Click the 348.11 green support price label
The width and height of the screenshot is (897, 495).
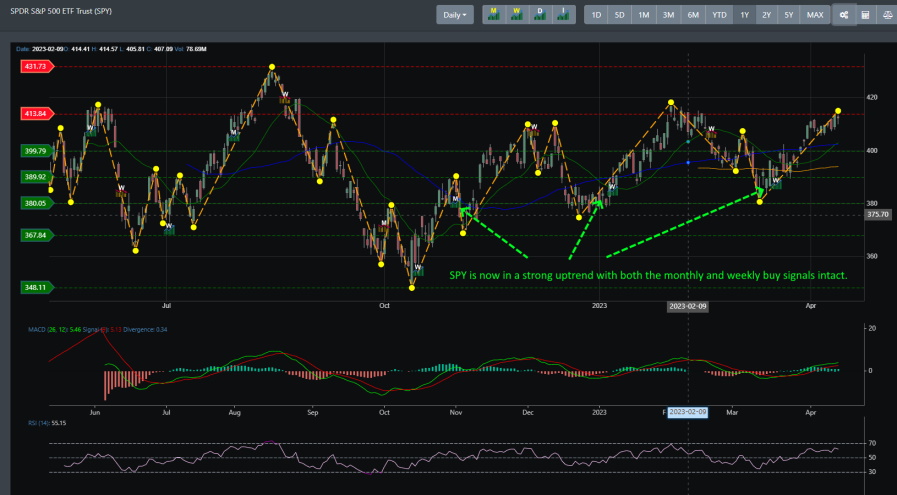pyautogui.click(x=37, y=287)
